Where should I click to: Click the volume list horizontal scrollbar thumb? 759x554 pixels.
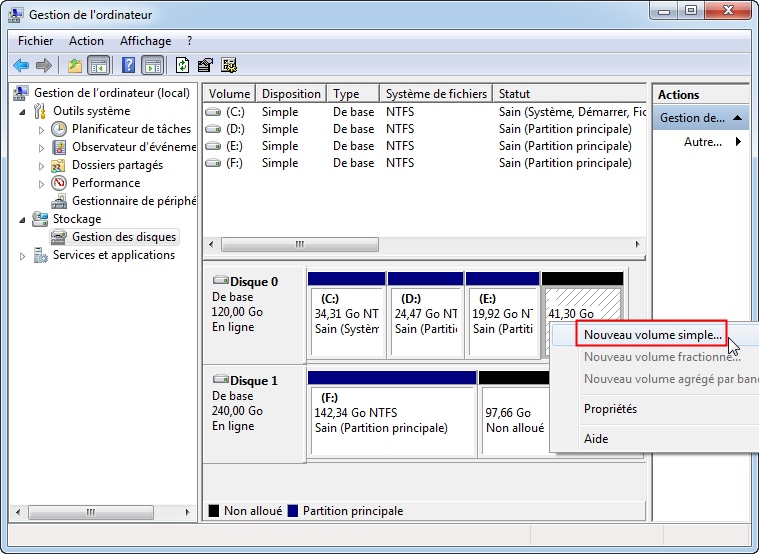(x=300, y=244)
